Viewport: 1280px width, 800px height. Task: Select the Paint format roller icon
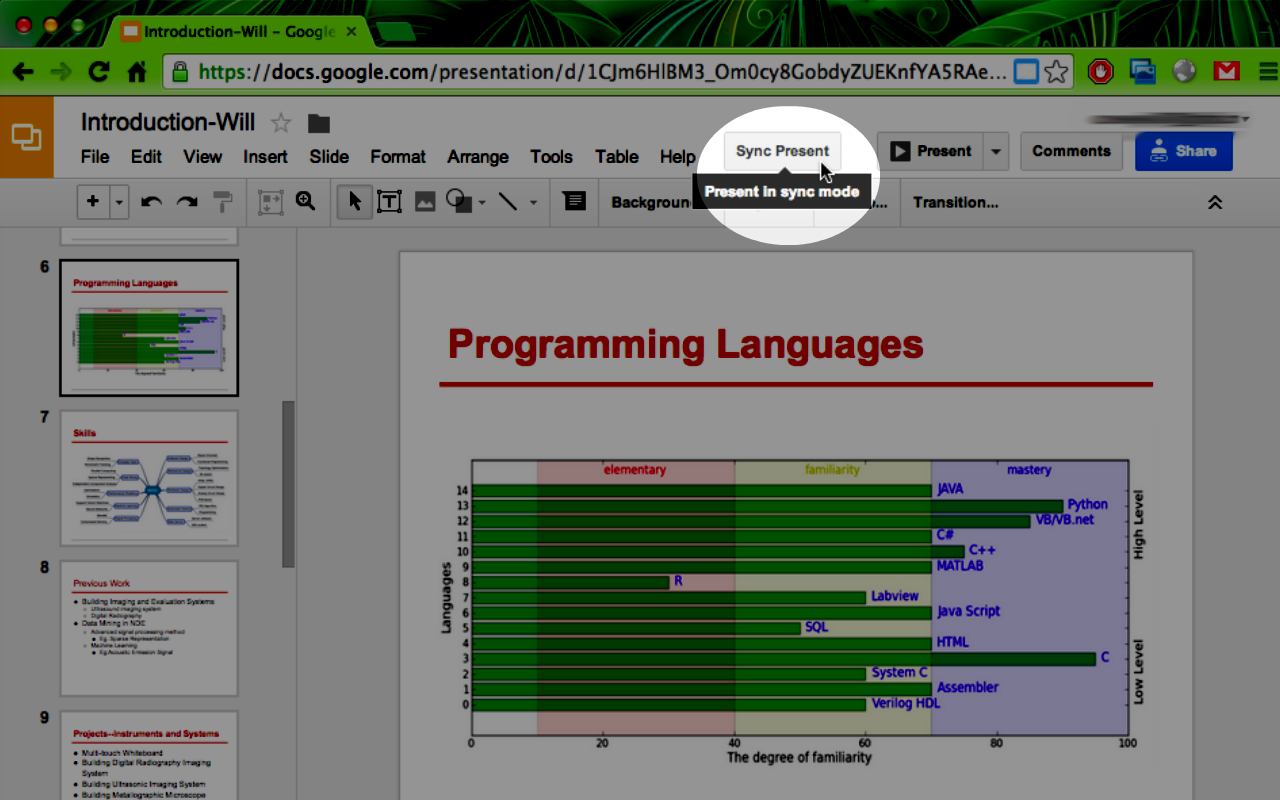(222, 202)
